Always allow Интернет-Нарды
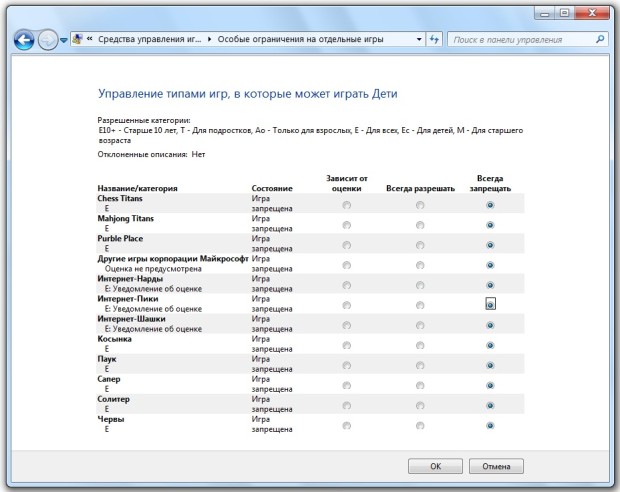The image size is (620, 492). (420, 285)
